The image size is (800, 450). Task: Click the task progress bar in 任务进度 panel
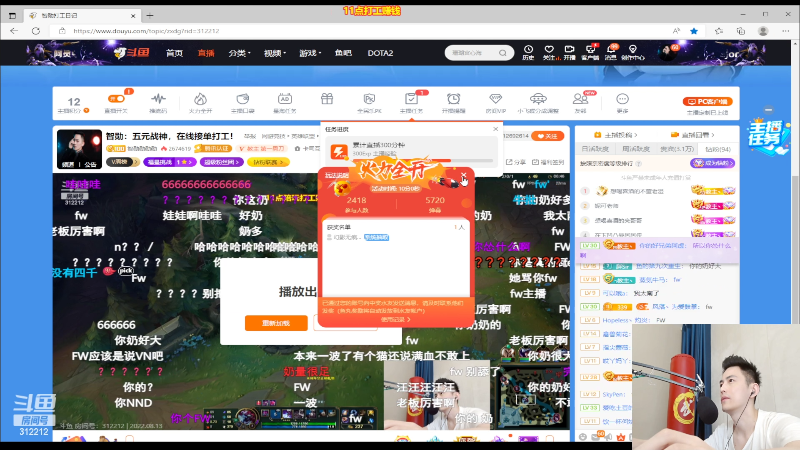423,160
